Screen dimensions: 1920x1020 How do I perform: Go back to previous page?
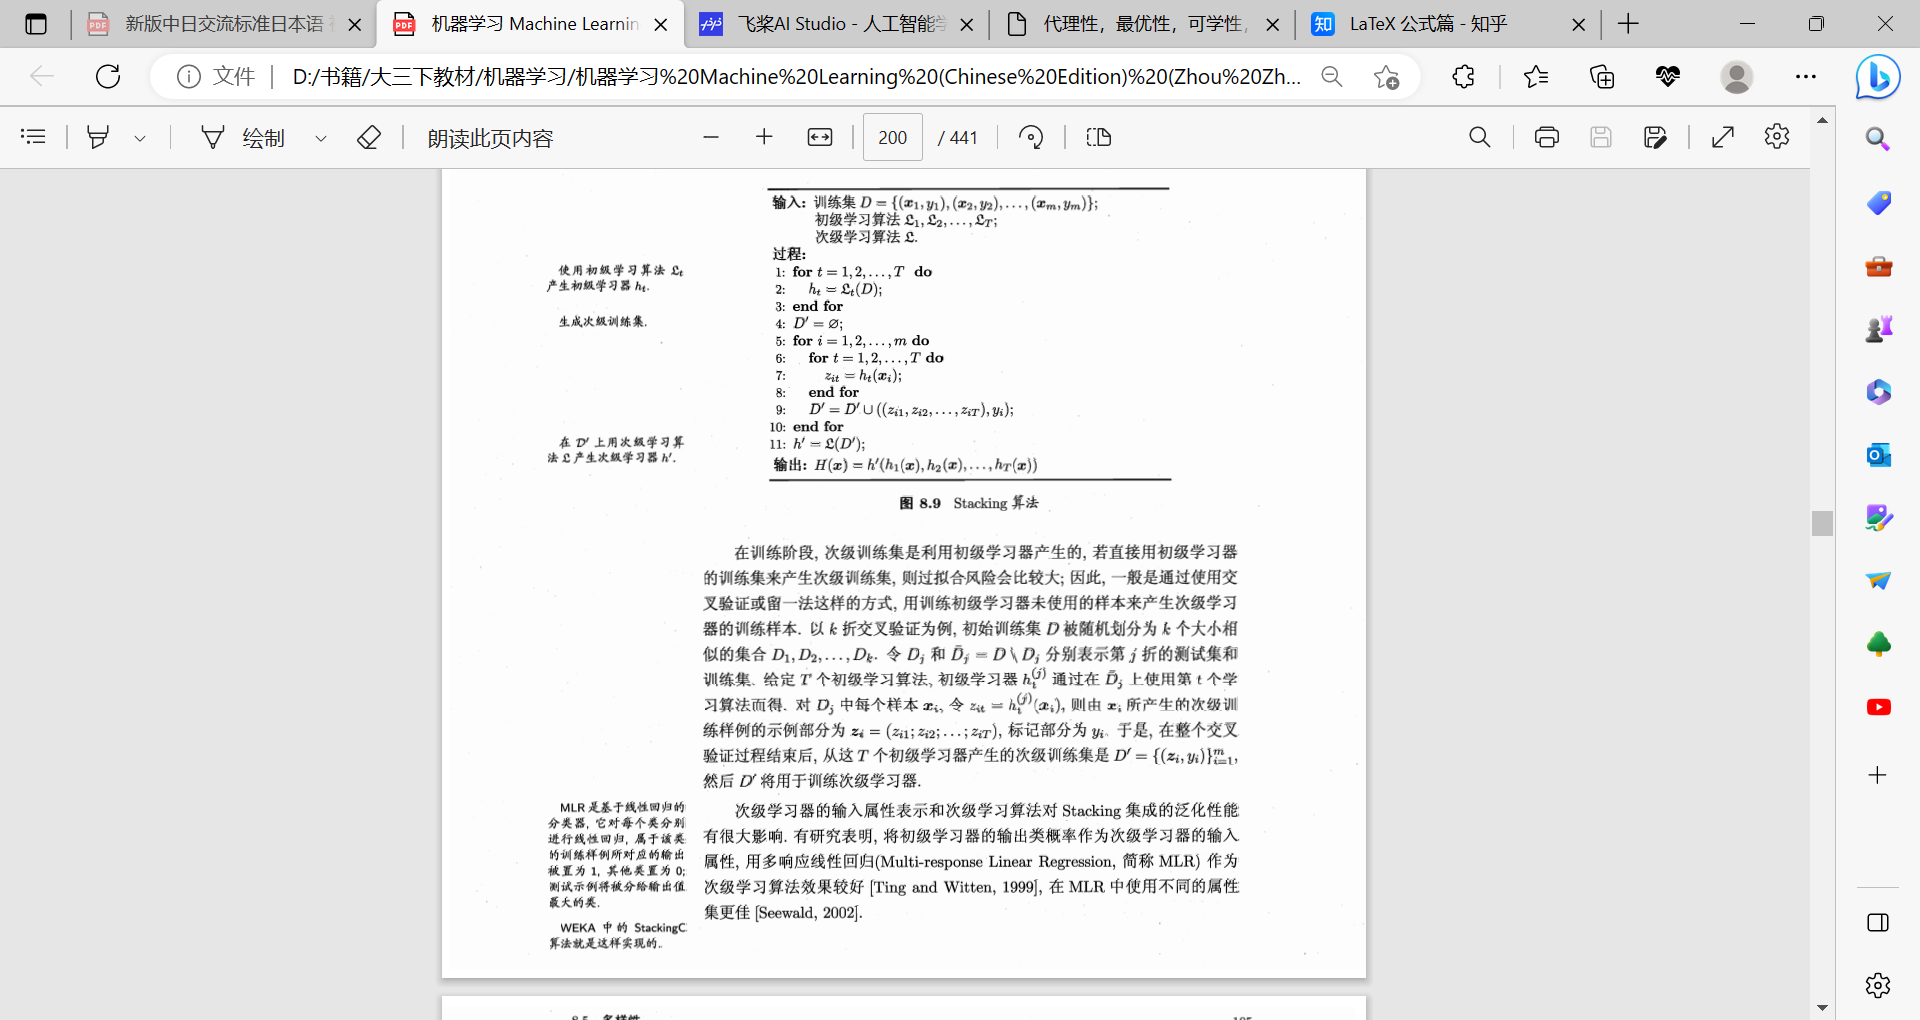pos(41,76)
